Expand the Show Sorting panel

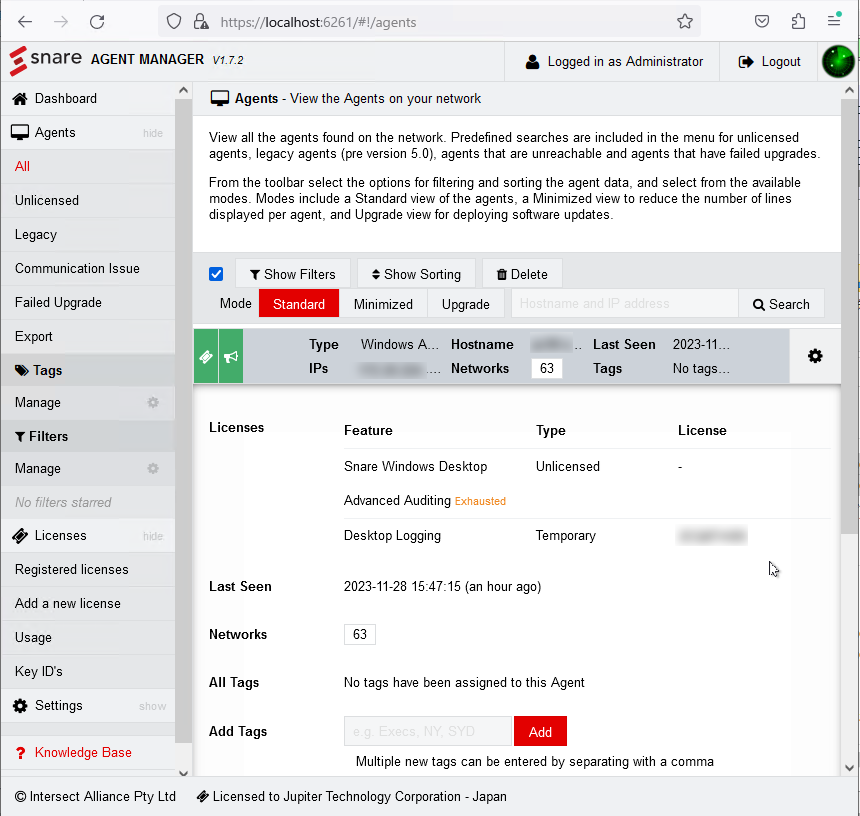[x=416, y=274]
